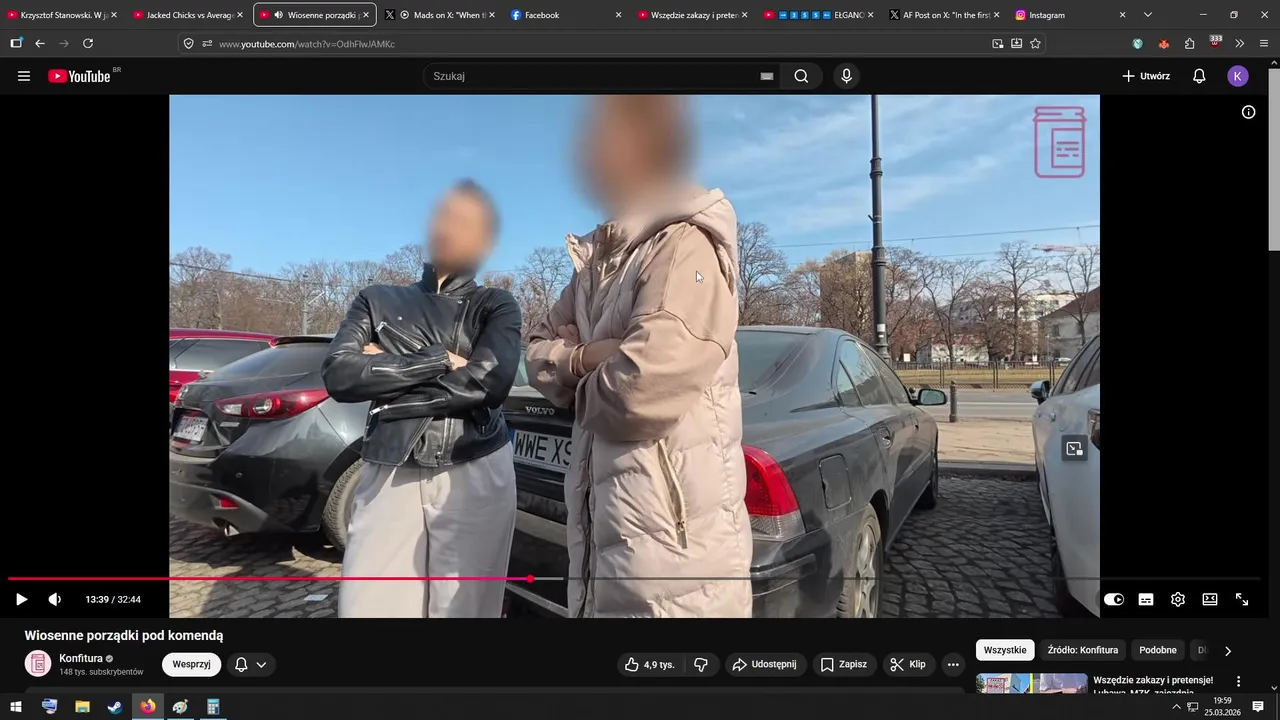This screenshot has height=720, width=1280.
Task: Mute the video volume
Action: click(55, 599)
